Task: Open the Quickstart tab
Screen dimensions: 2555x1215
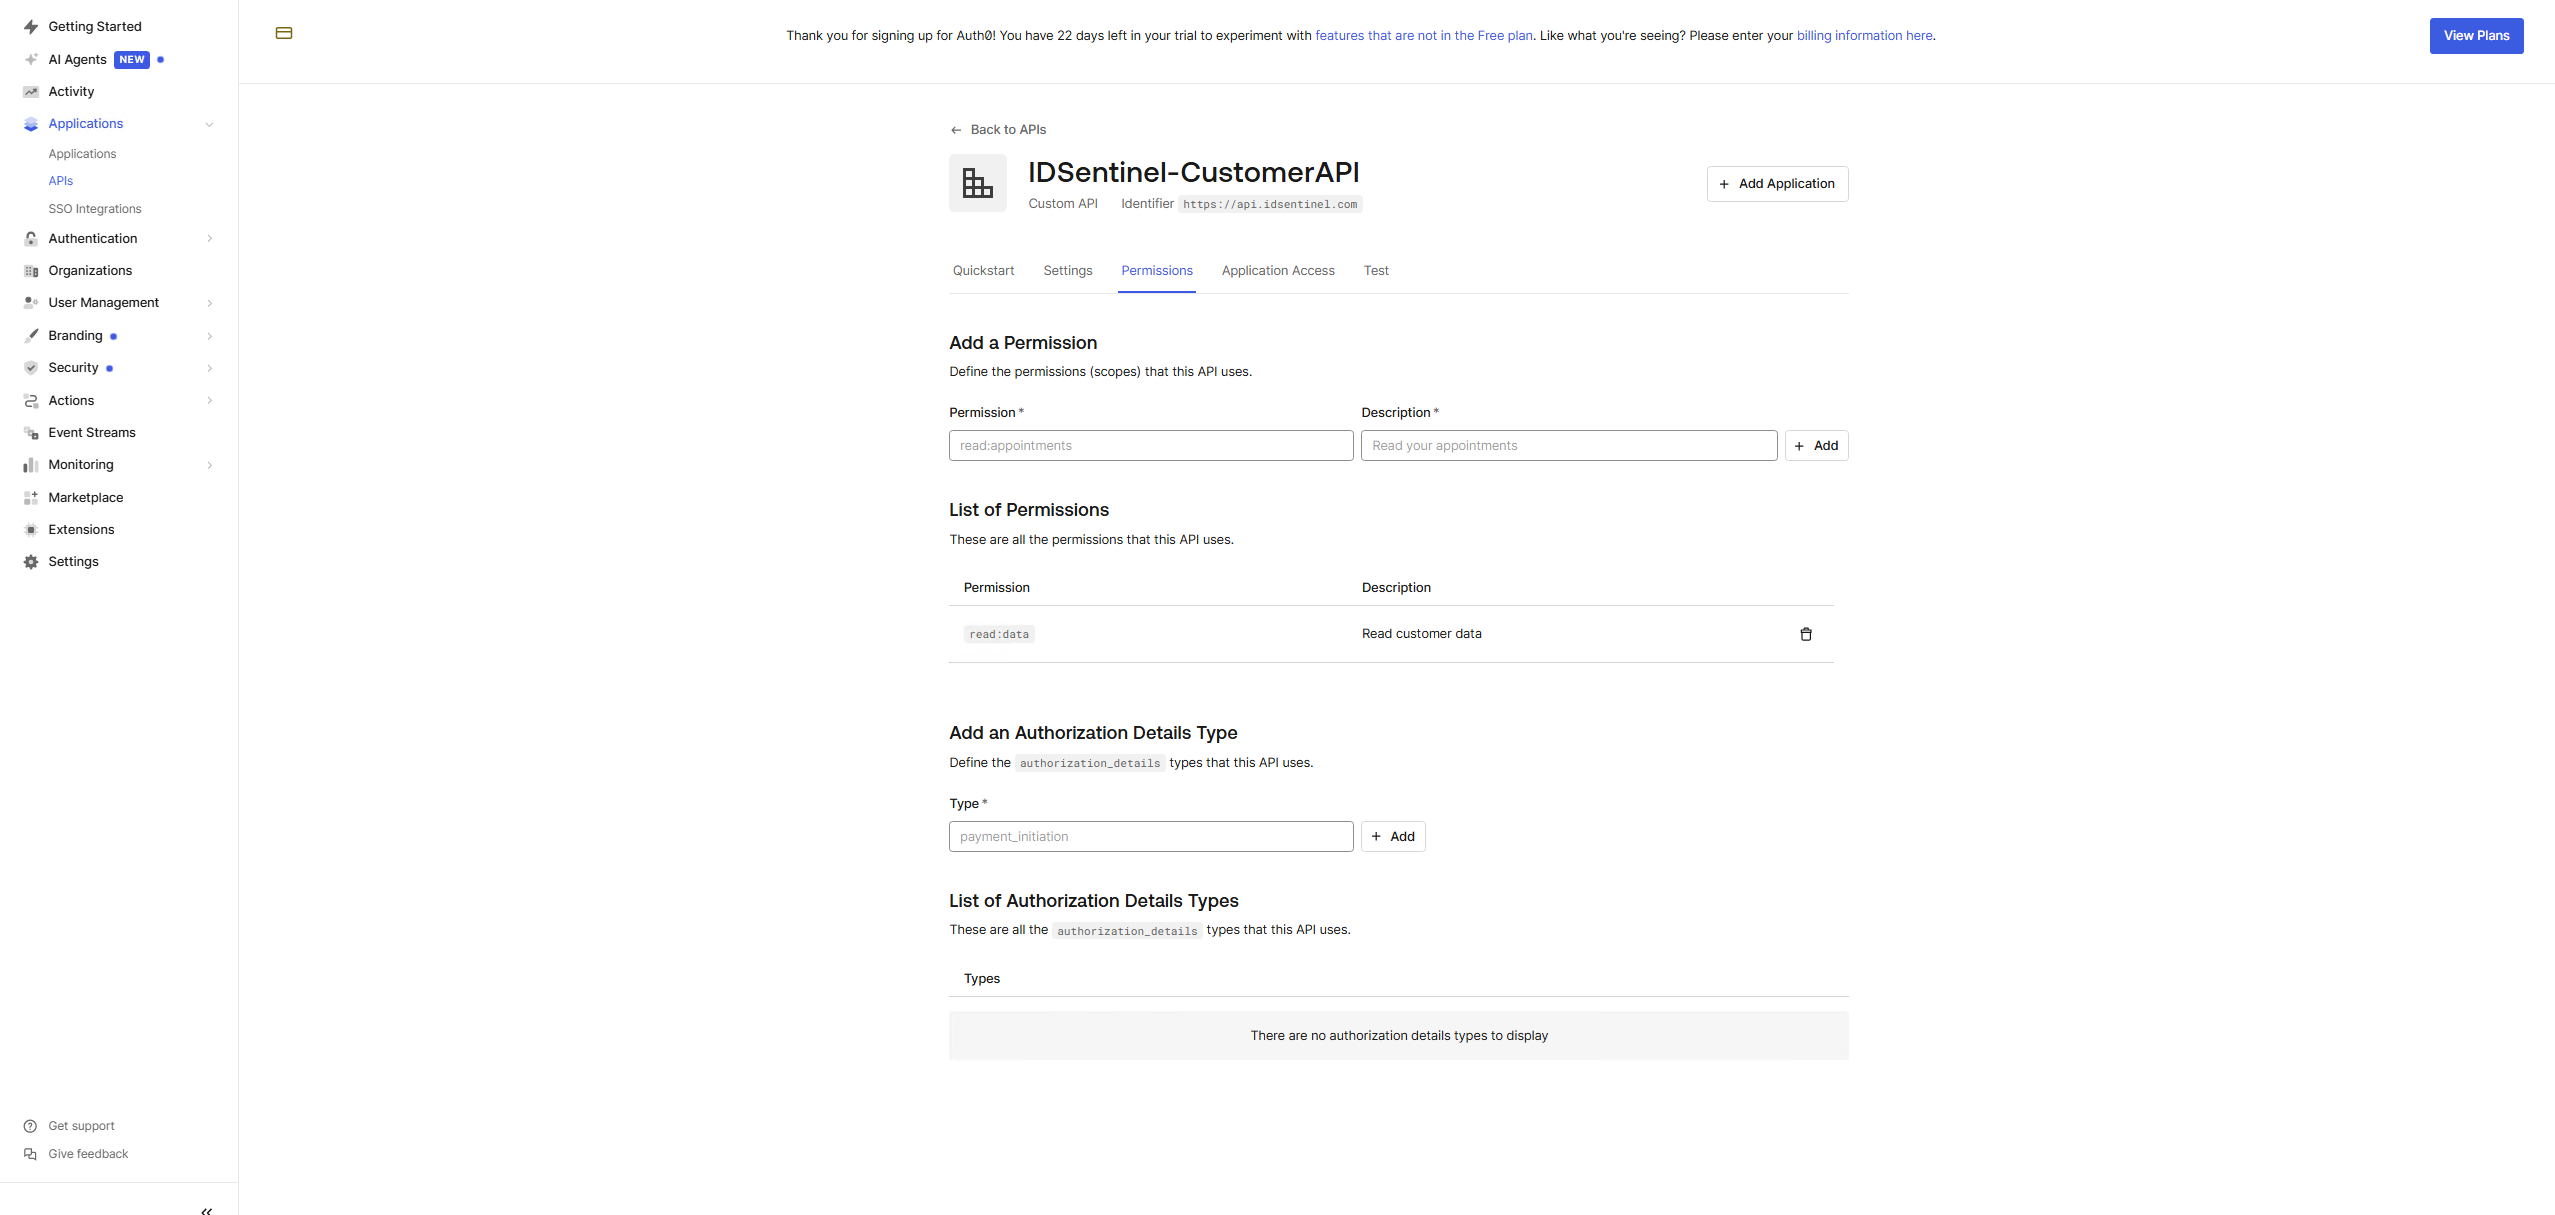Action: (x=983, y=271)
